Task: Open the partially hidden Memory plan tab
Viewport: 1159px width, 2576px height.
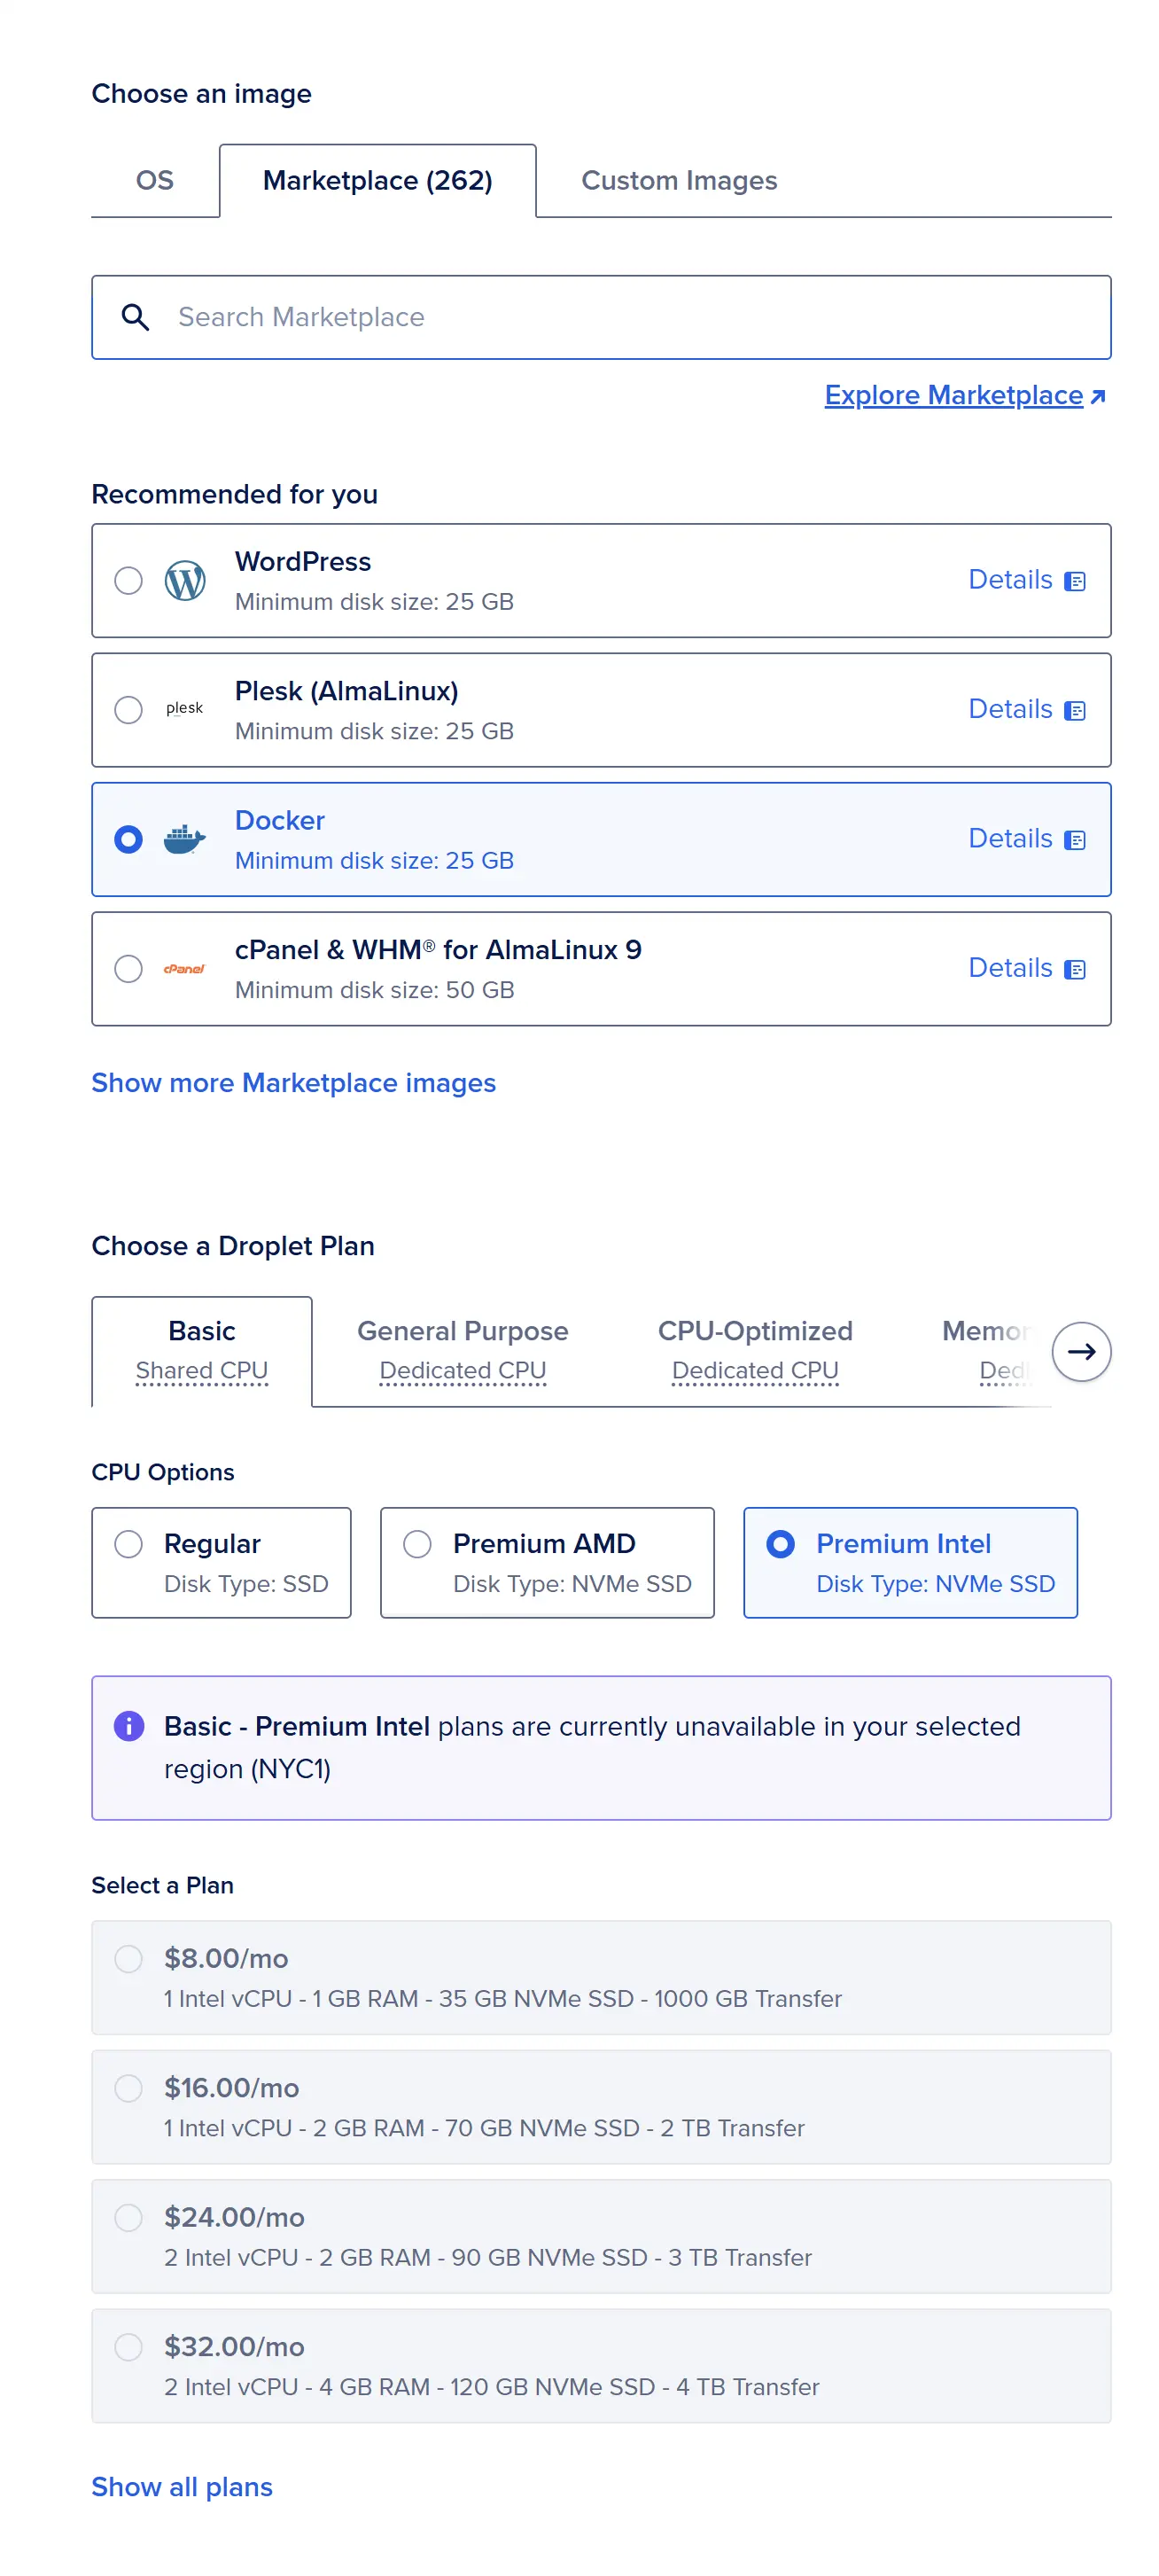Action: click(x=985, y=1350)
